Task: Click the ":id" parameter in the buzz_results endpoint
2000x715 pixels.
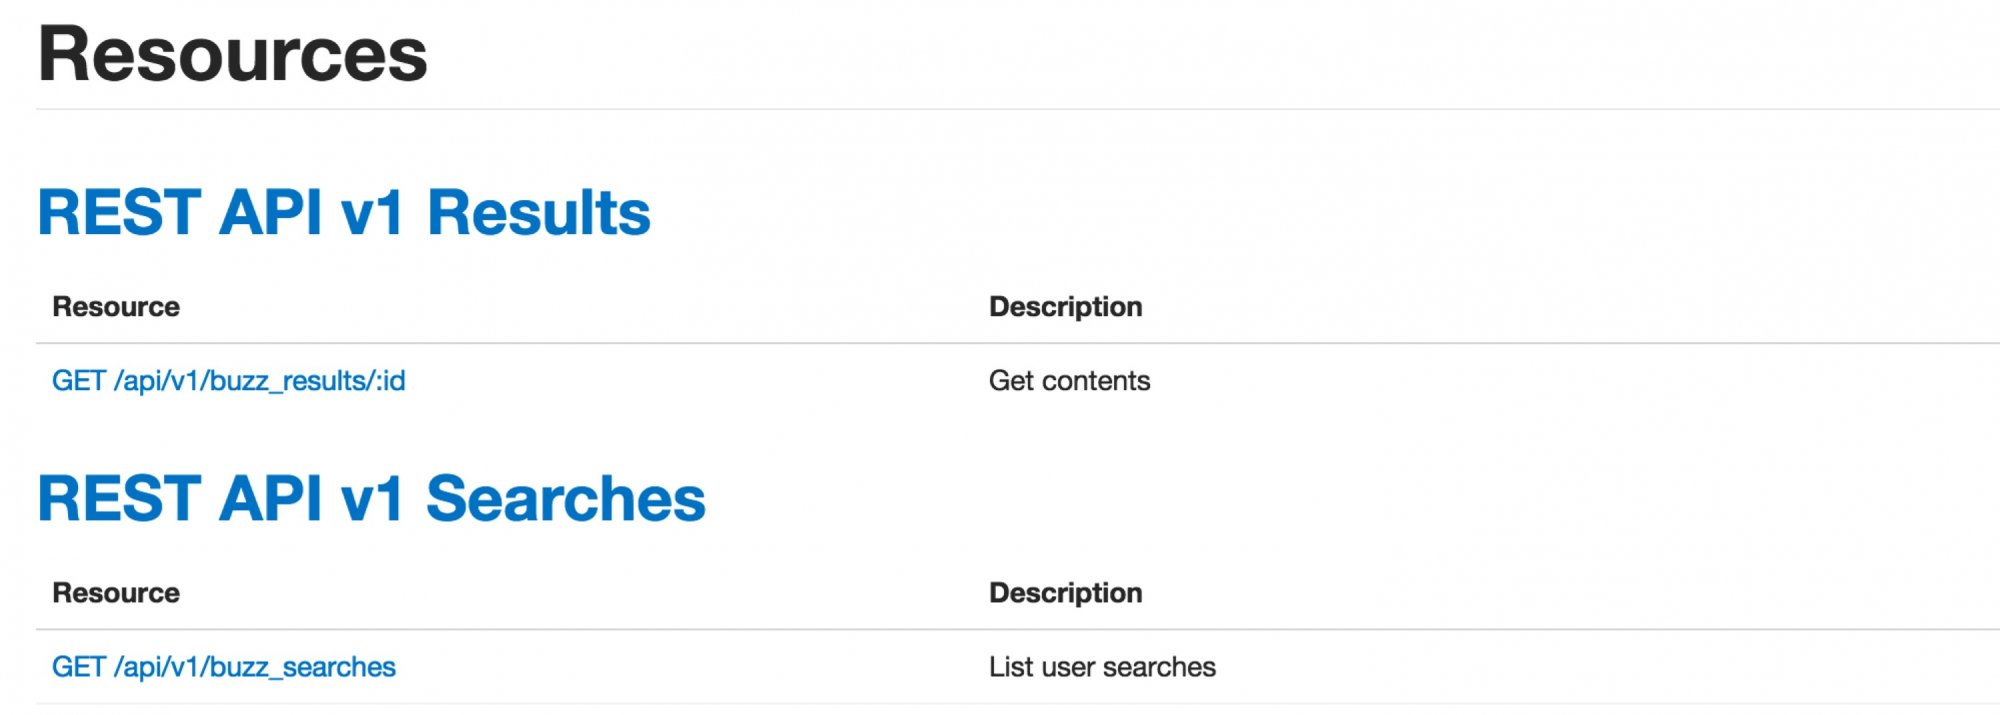Action: pos(391,381)
